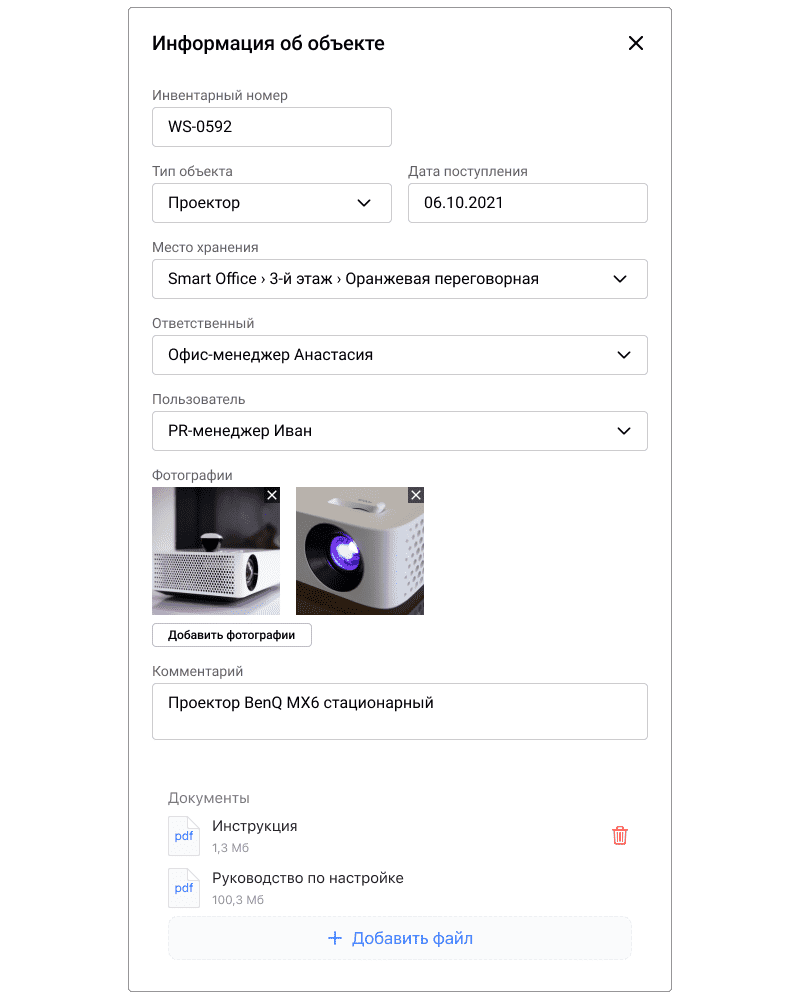Close the object information dialog
The width and height of the screenshot is (800, 999).
636,43
